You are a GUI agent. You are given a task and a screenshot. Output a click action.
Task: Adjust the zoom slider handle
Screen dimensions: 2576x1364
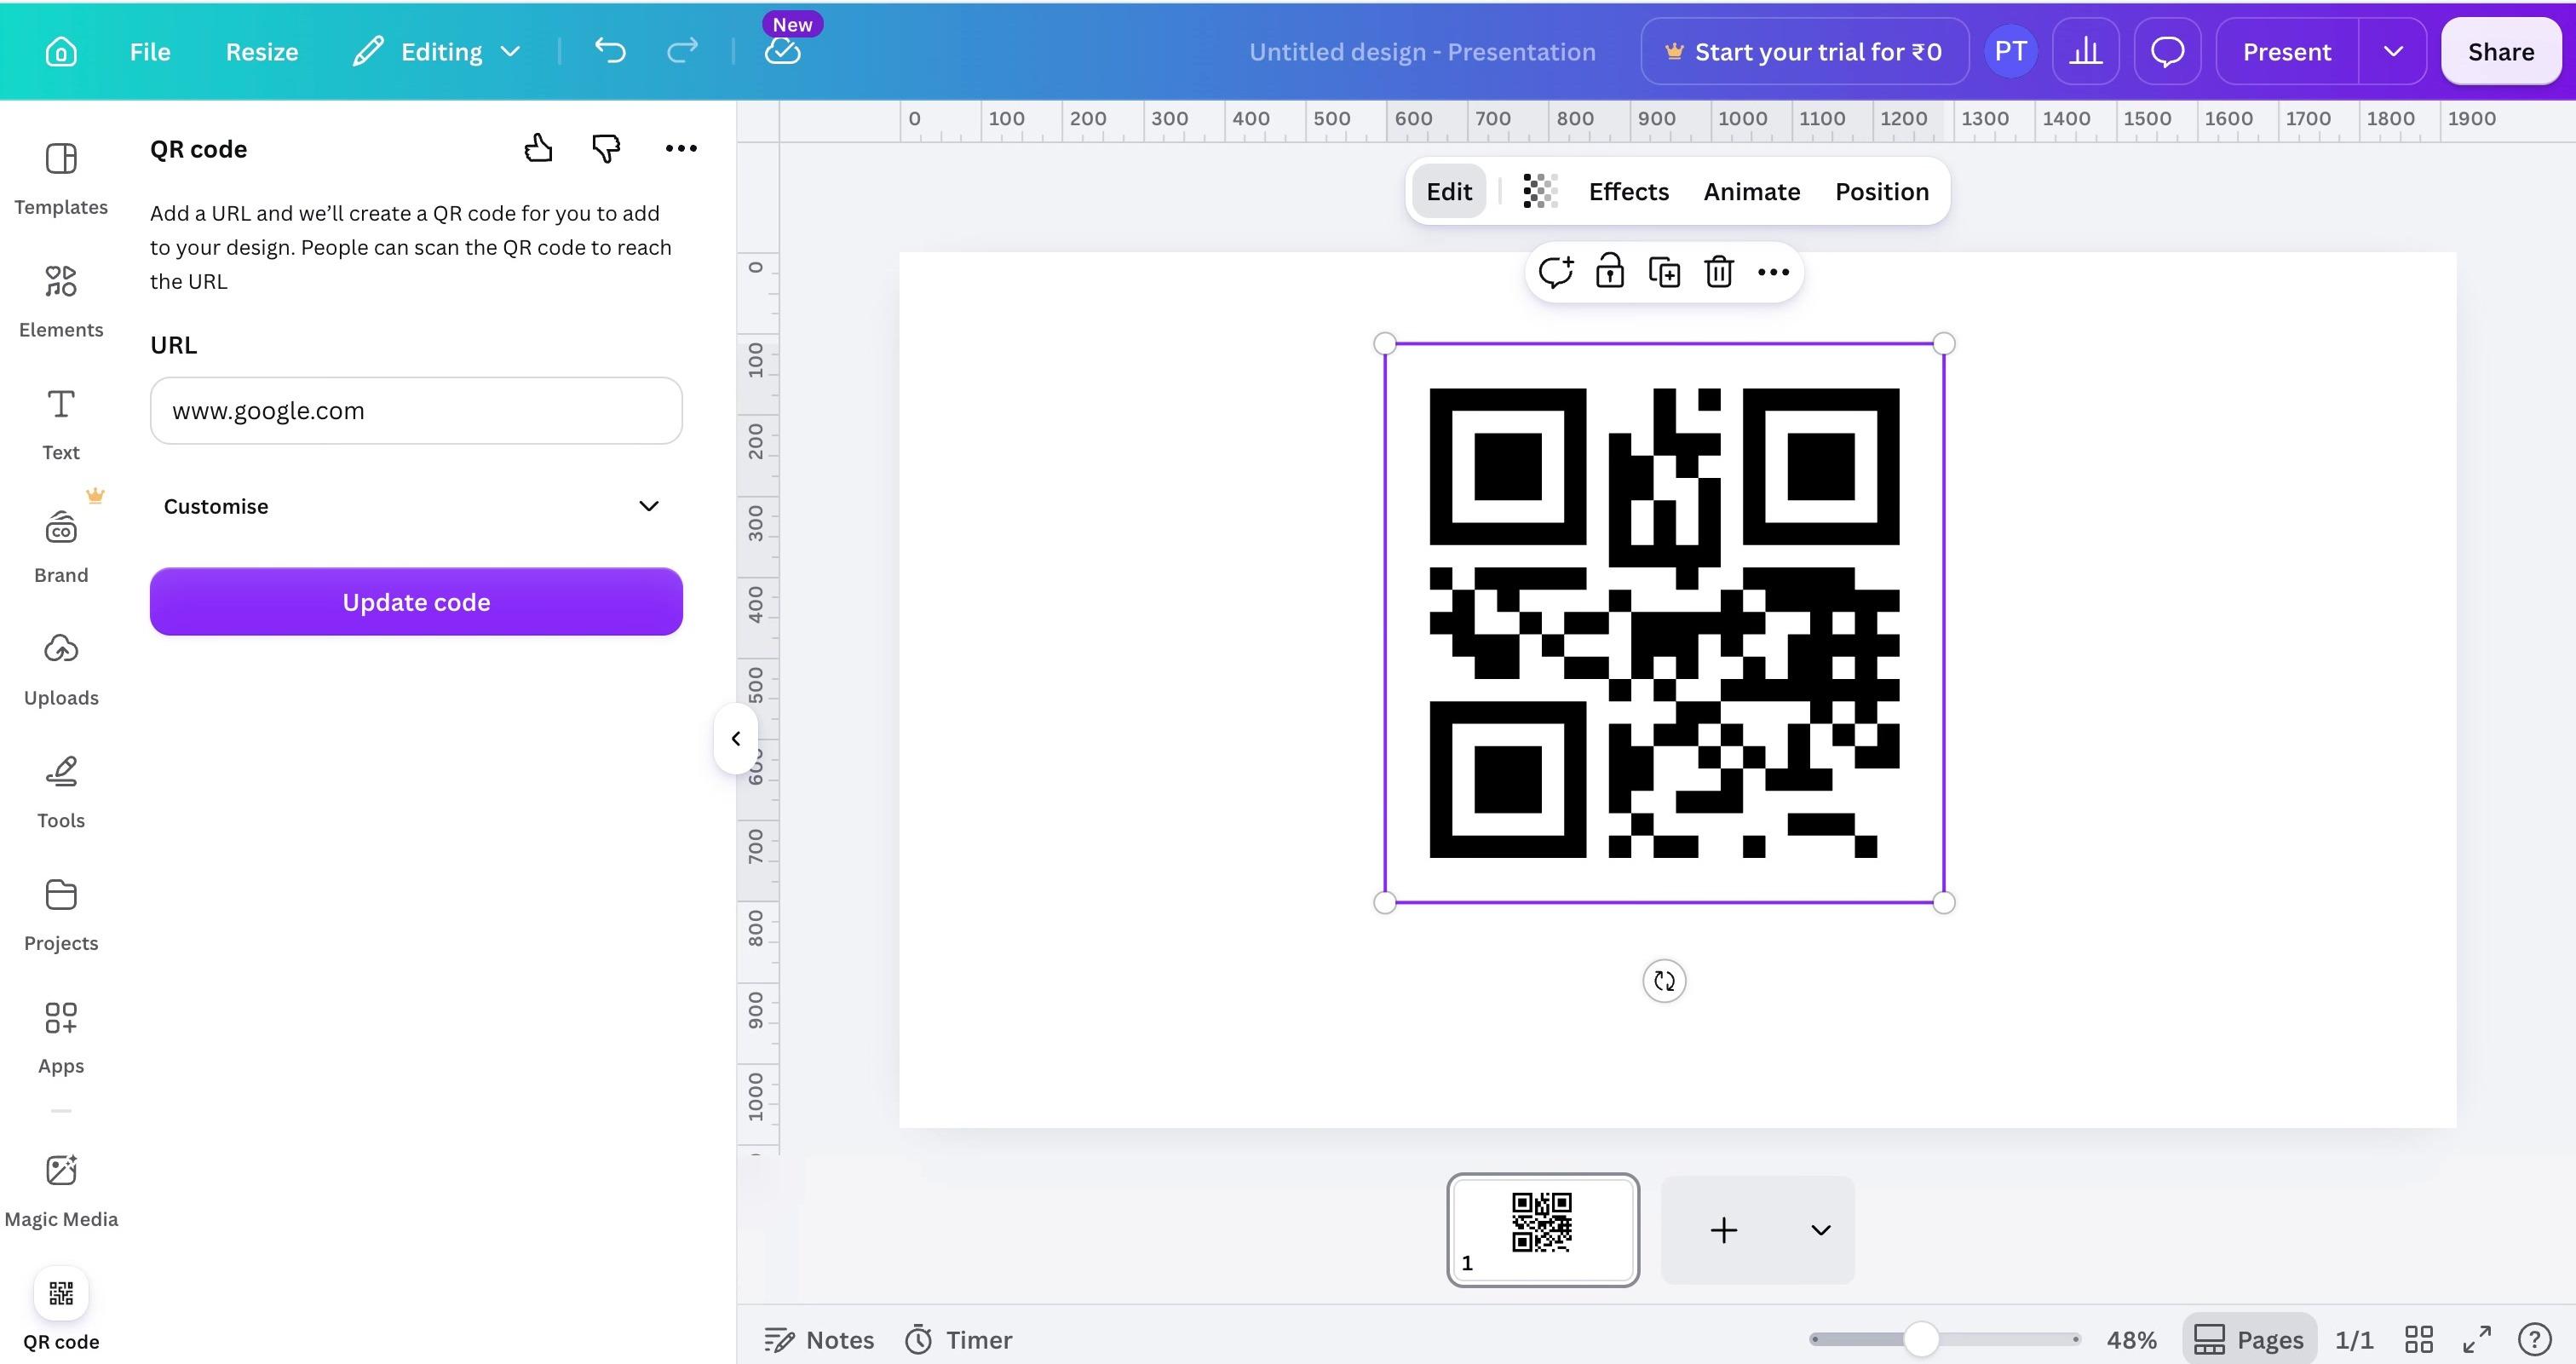click(1920, 1339)
